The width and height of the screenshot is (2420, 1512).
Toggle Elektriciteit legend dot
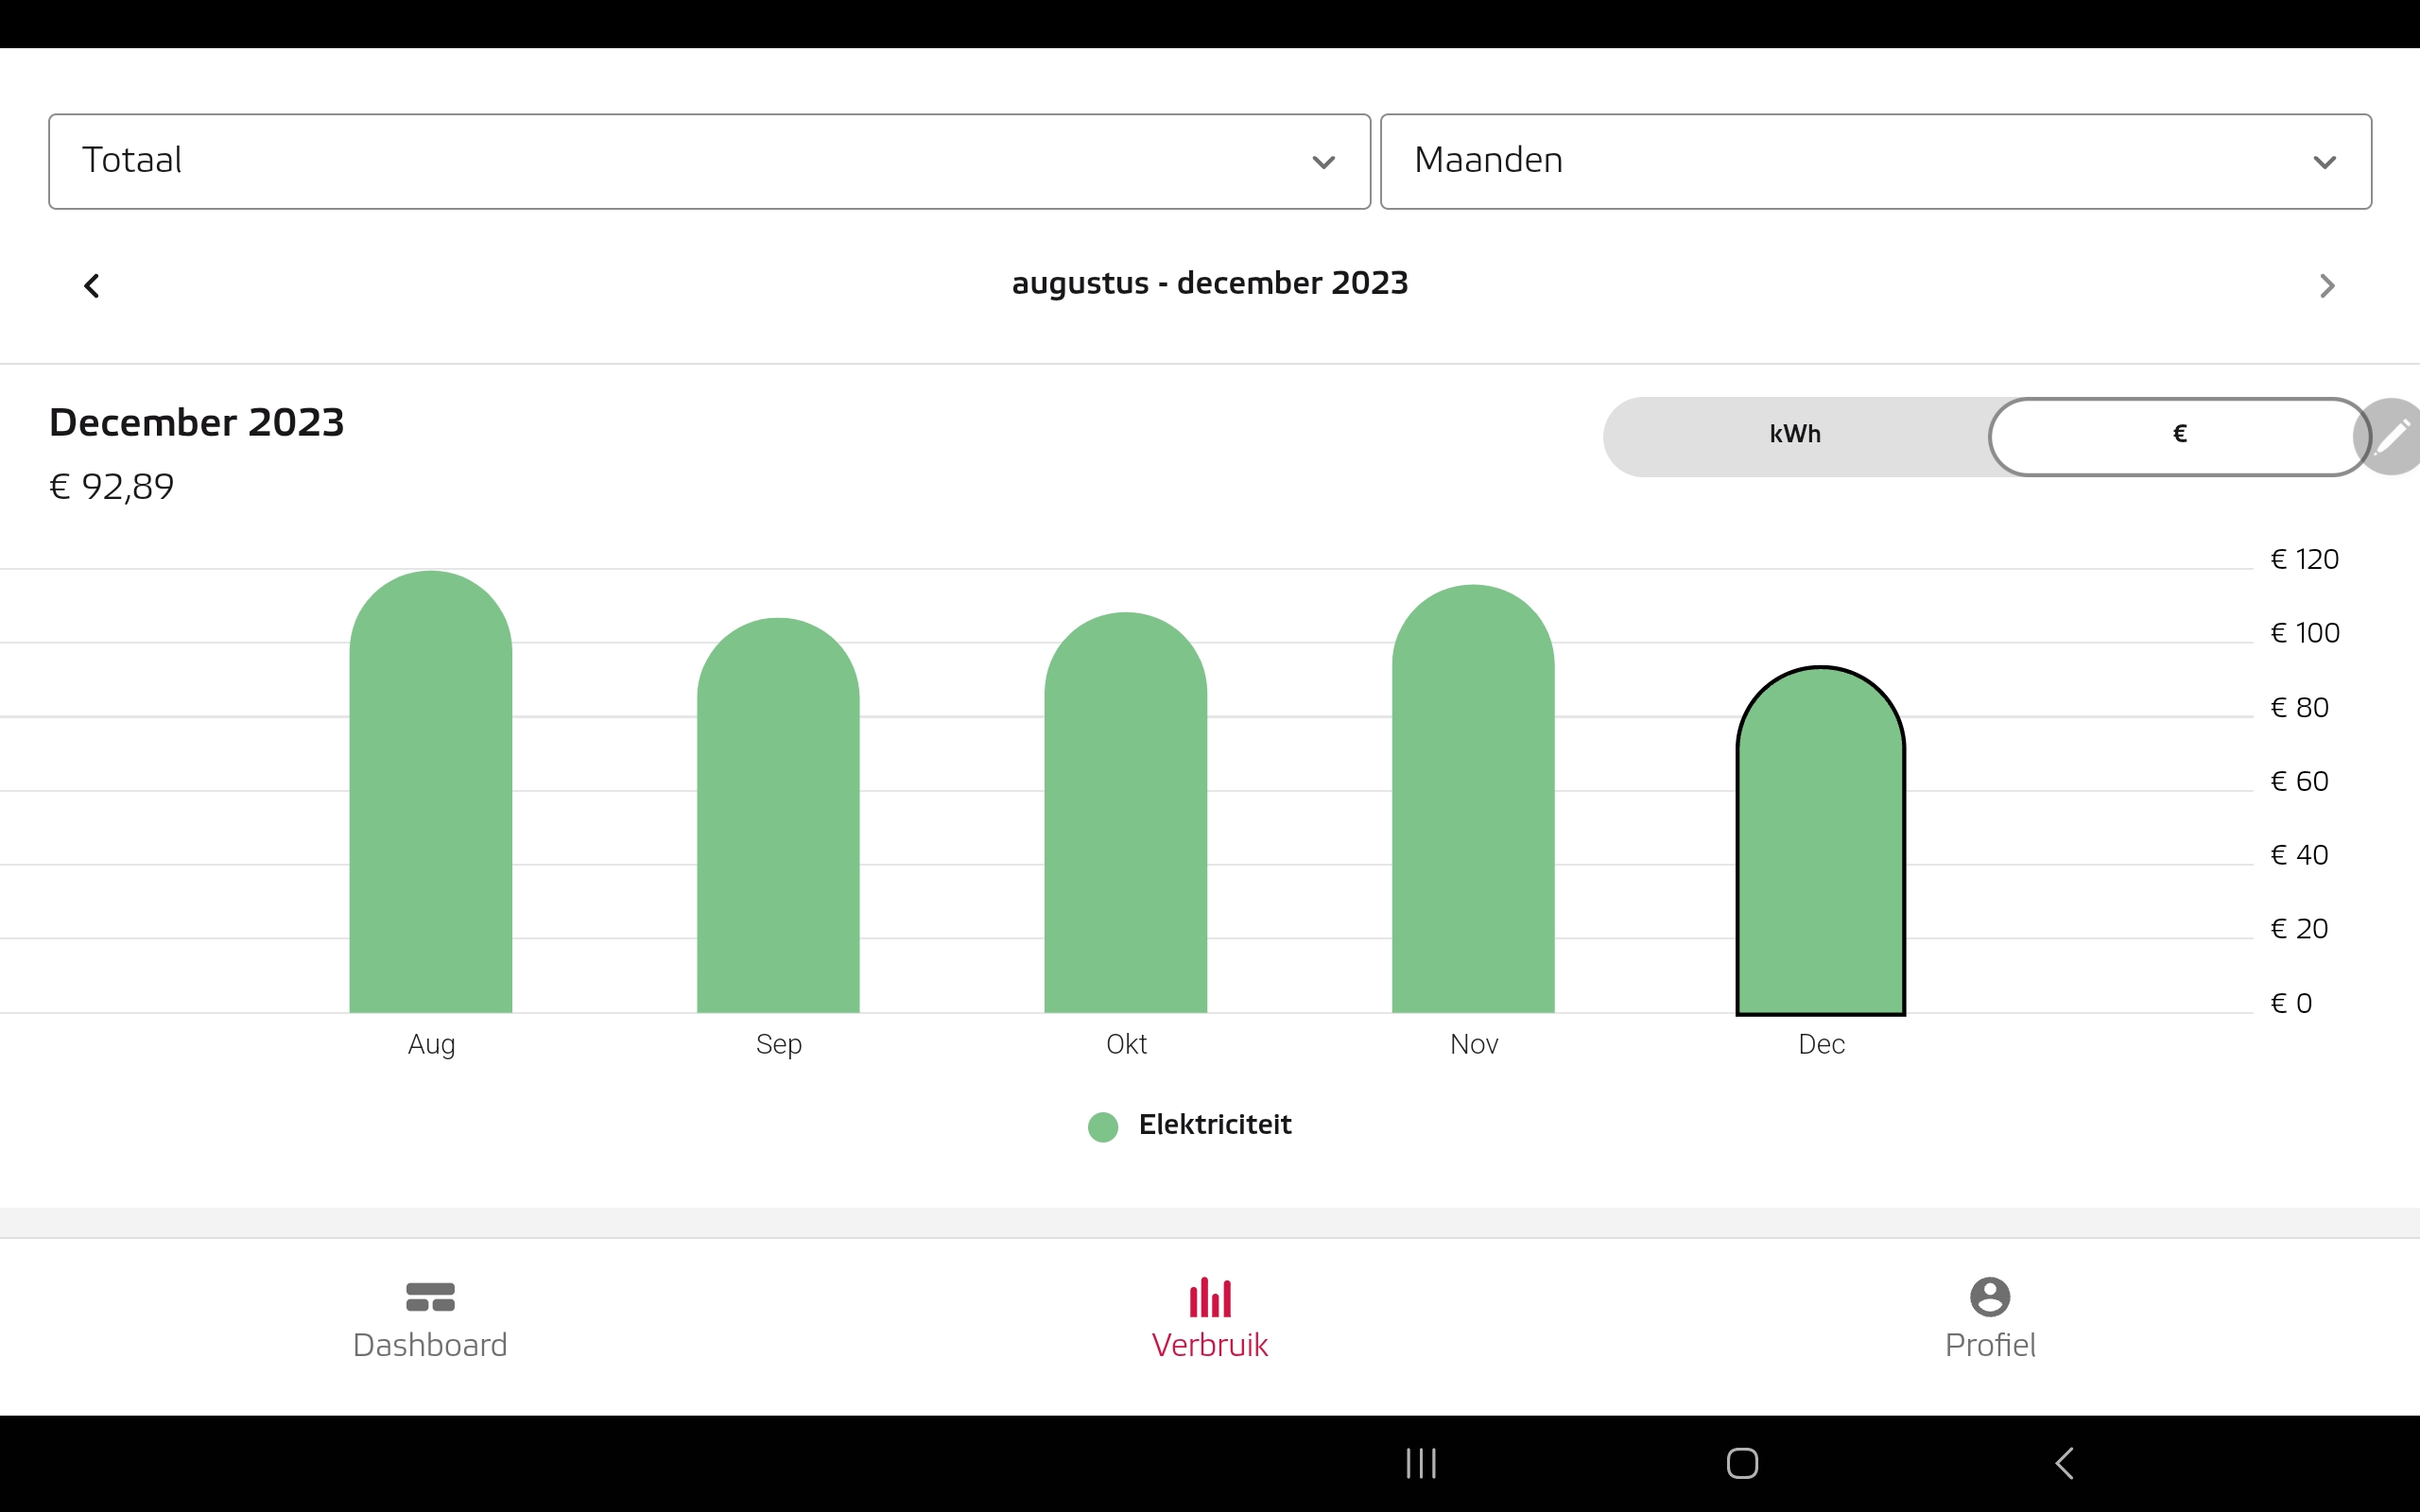(1103, 1126)
